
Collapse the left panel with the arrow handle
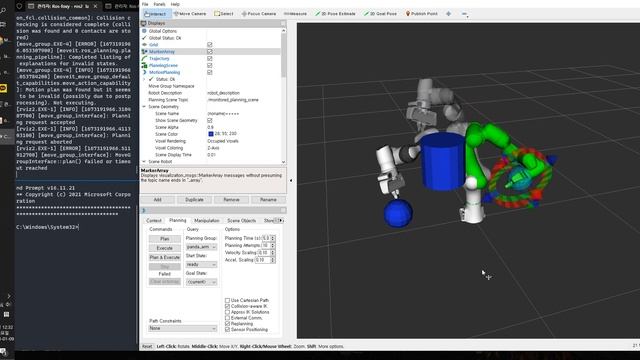(291, 180)
